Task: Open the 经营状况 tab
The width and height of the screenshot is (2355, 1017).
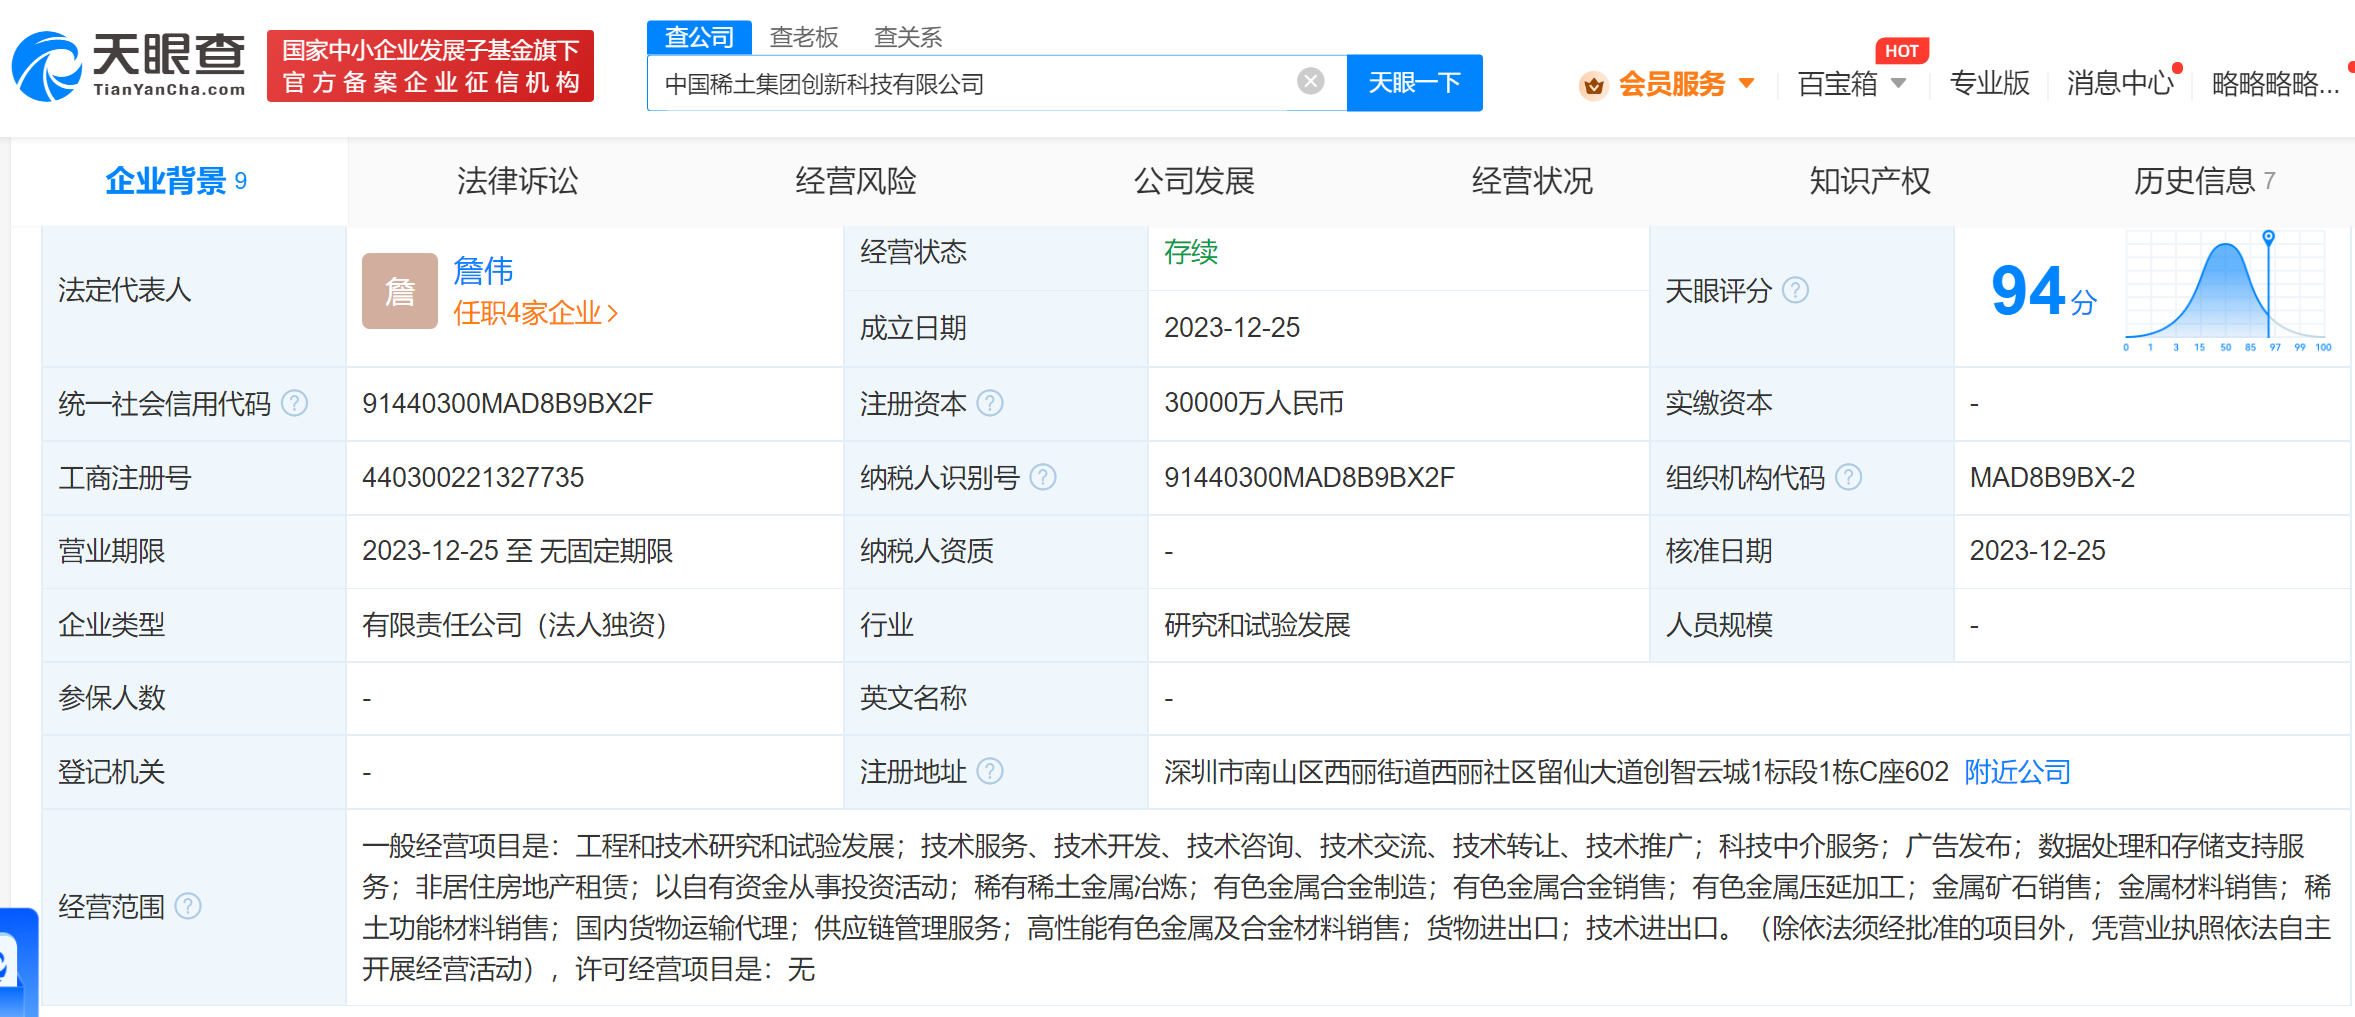Action: tap(1532, 181)
